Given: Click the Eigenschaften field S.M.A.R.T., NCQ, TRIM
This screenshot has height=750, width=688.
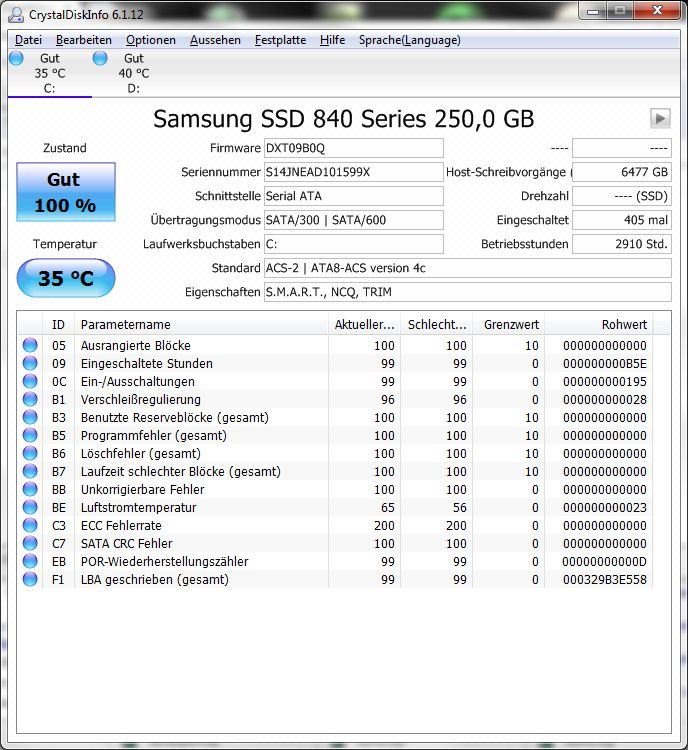Looking at the screenshot, I should (467, 292).
